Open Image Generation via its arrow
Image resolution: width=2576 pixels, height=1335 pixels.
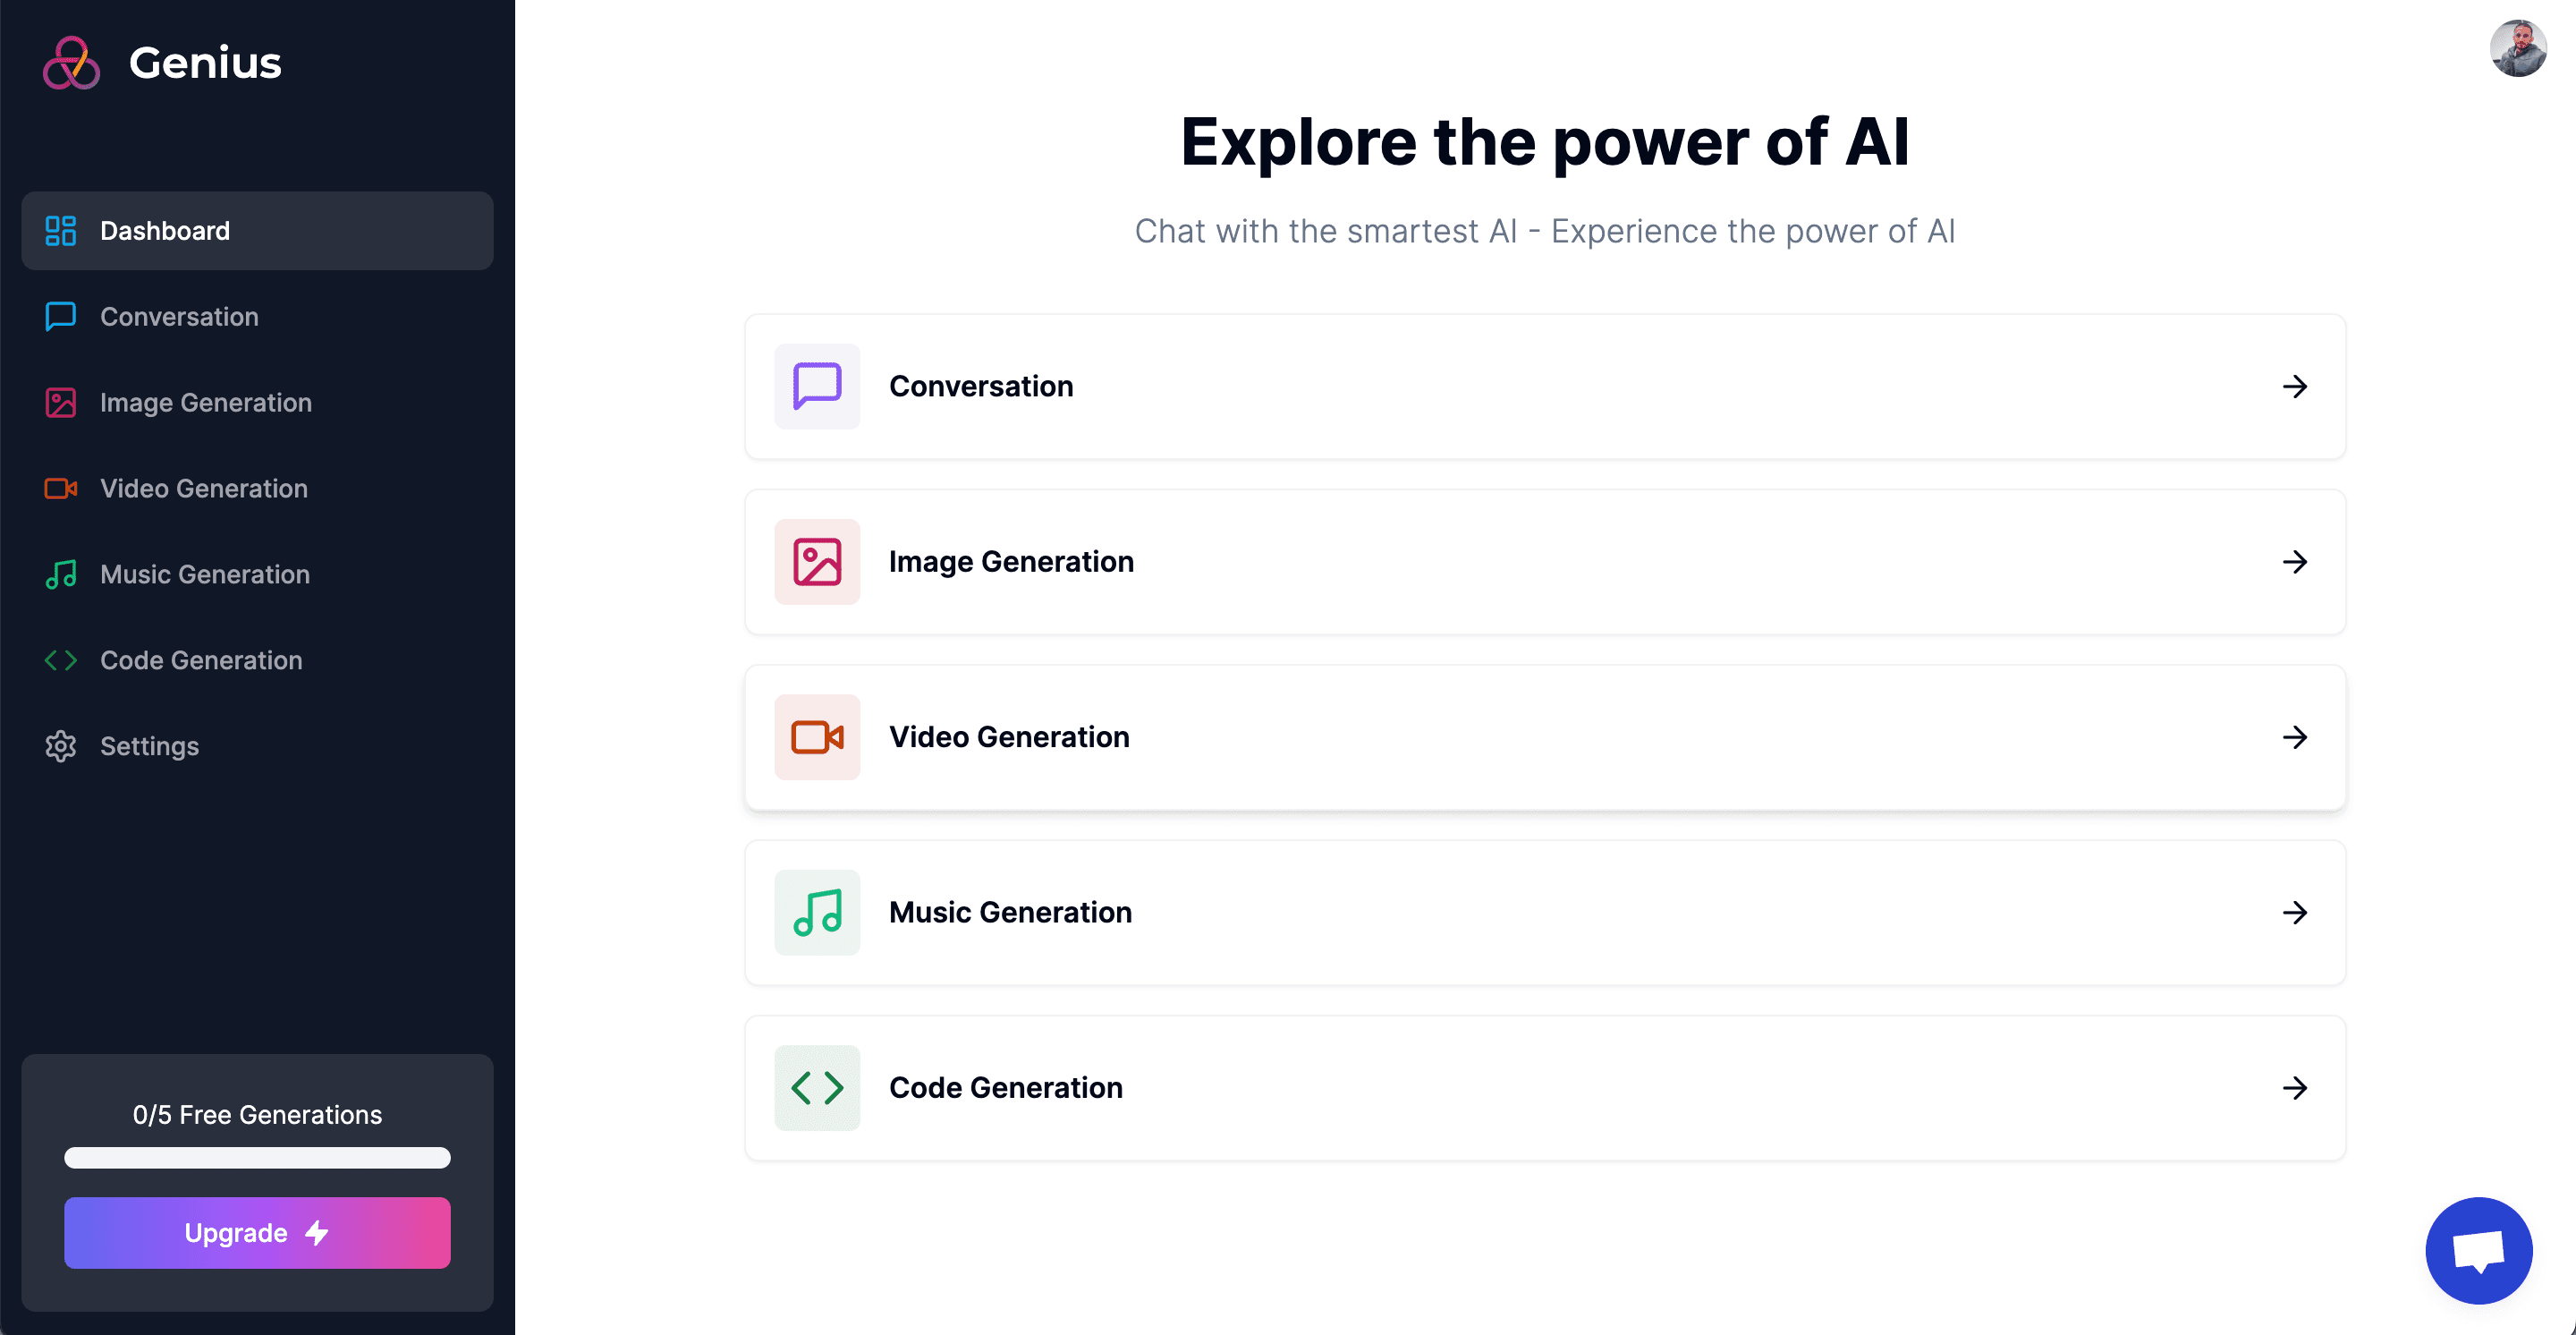2296,562
